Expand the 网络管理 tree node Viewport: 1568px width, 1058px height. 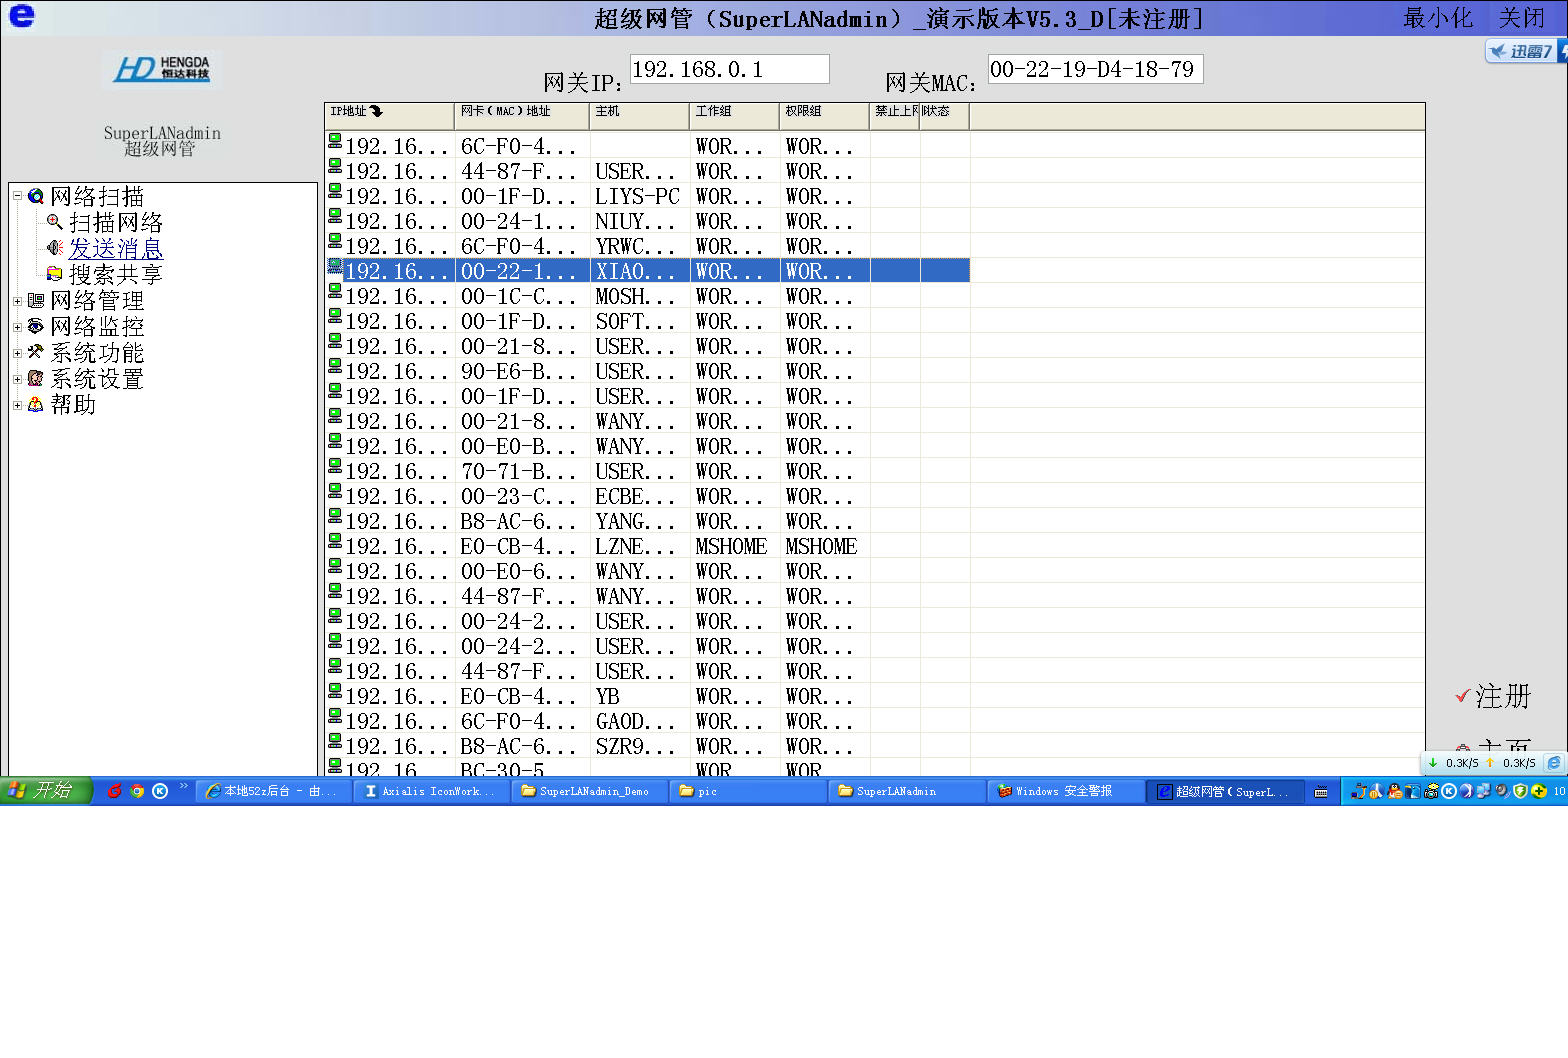pyautogui.click(x=17, y=301)
